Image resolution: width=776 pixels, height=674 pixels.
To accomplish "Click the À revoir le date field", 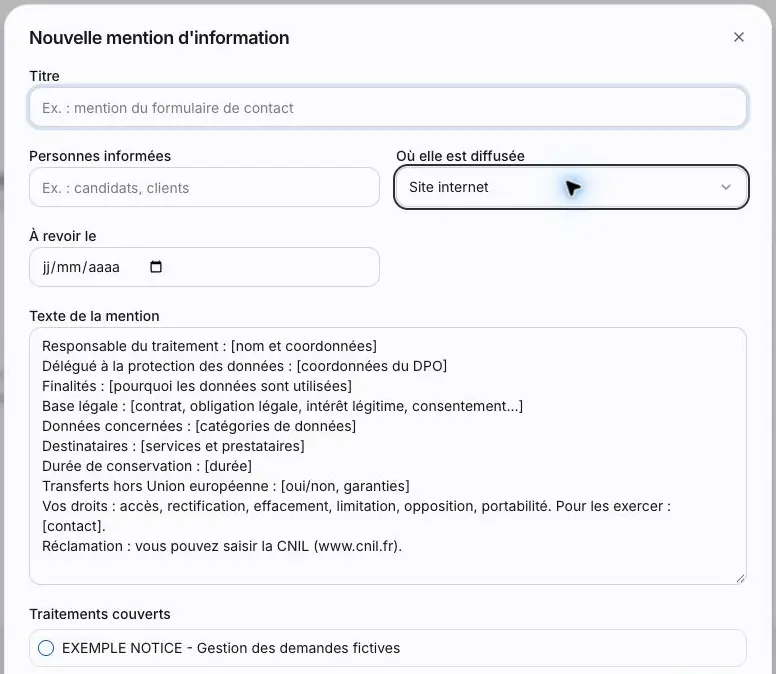I will (204, 267).
